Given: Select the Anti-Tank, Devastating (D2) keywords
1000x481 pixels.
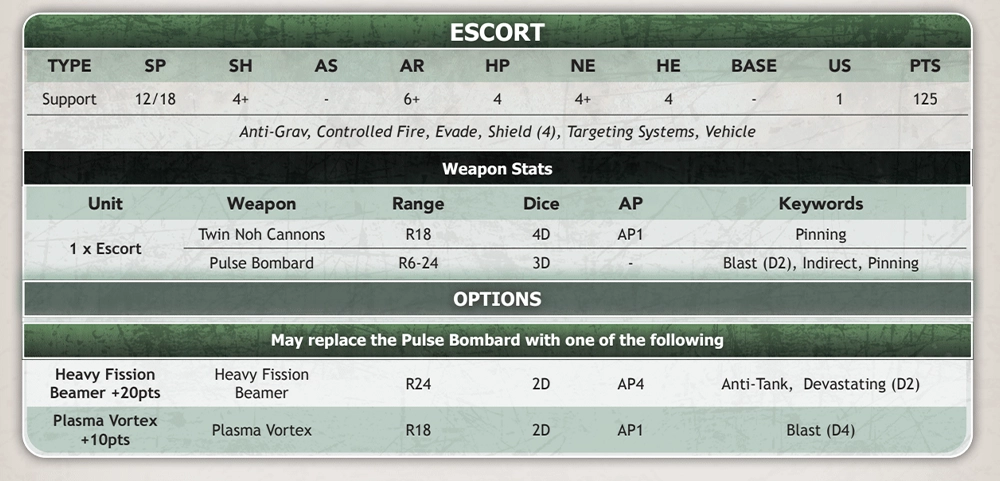Looking at the screenshot, I should click(x=821, y=384).
